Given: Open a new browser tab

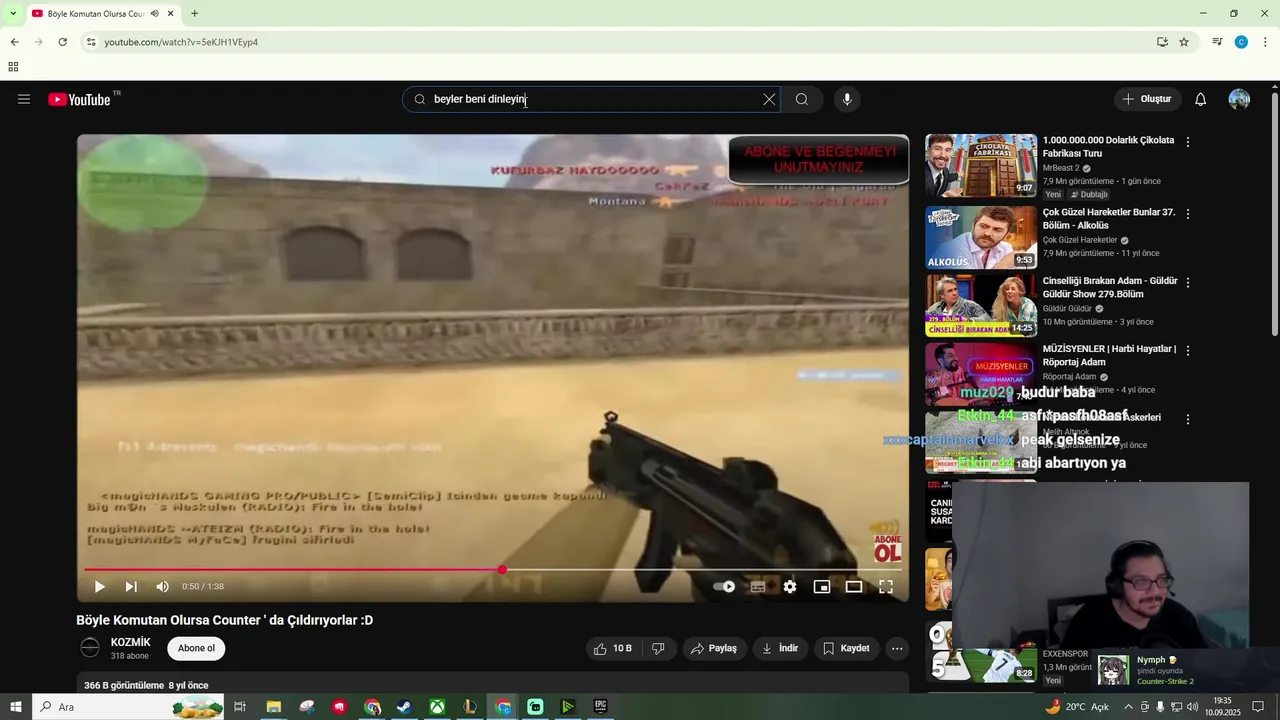Looking at the screenshot, I should (x=194, y=14).
